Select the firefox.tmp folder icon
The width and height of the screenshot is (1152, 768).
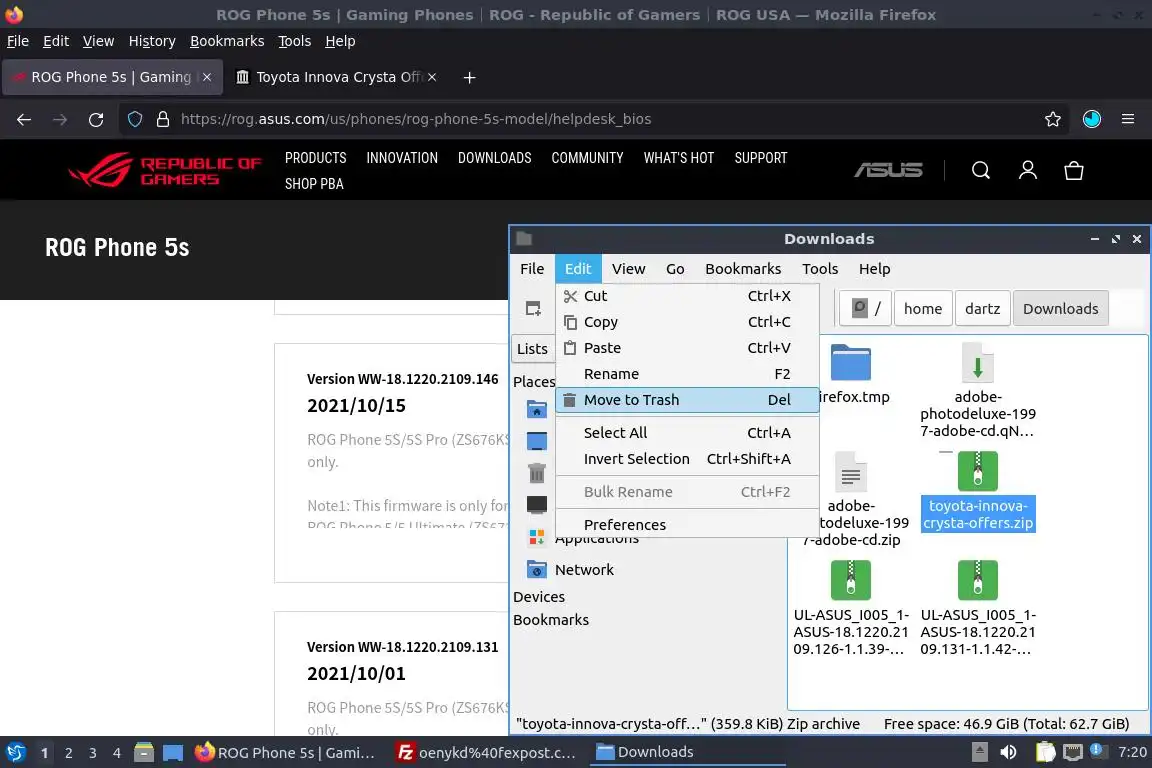[851, 363]
